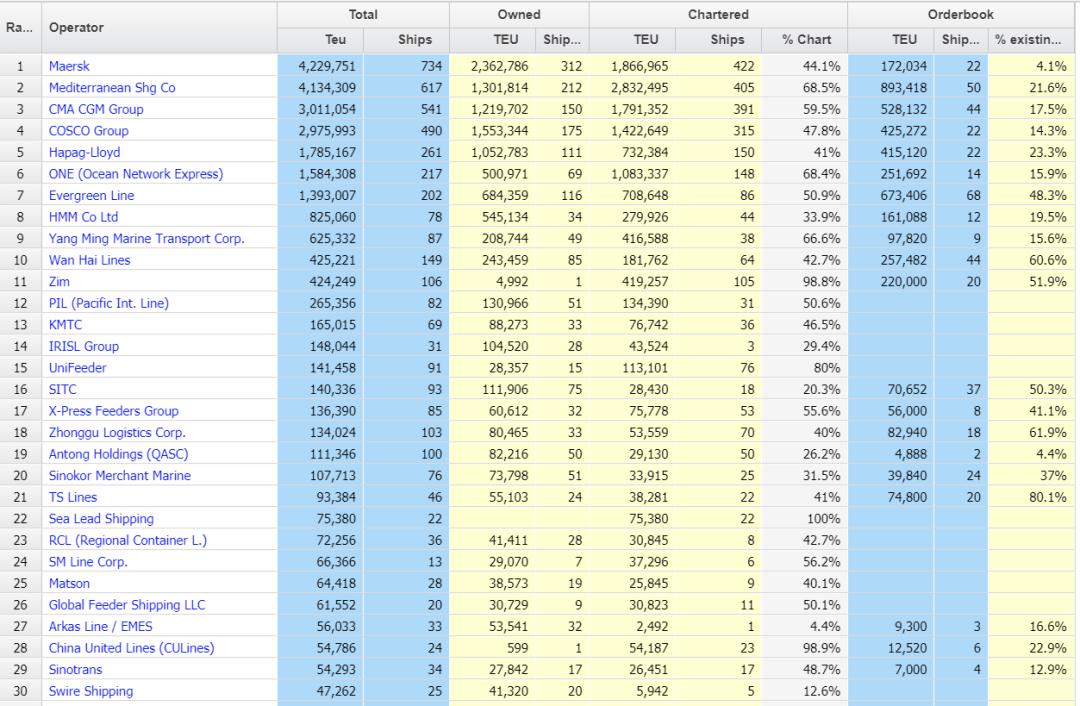Select the cell reading 4,134,309

(x=320, y=87)
